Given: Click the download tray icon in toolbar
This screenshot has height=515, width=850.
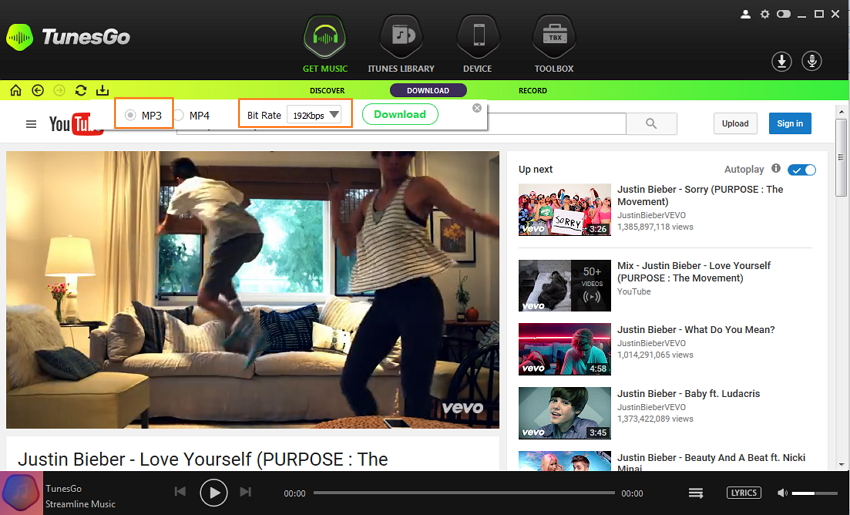Looking at the screenshot, I should 102,91.
